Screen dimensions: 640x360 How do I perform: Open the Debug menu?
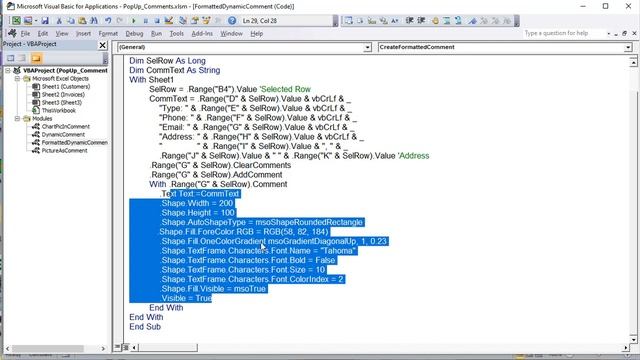[x=134, y=33]
